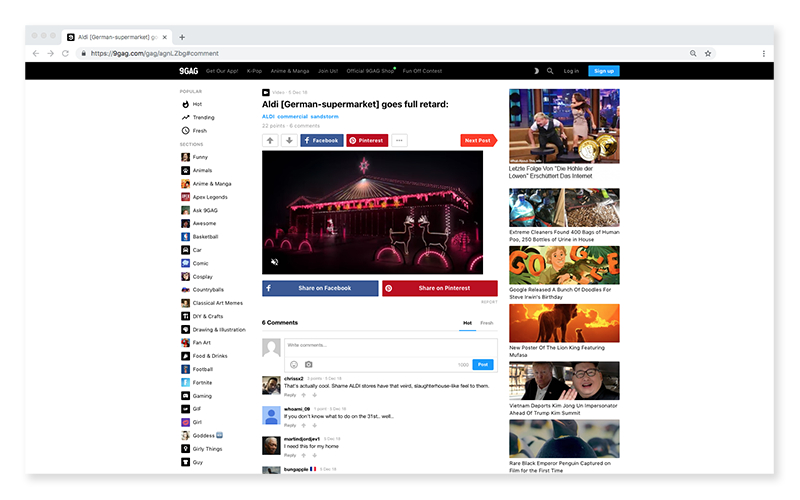The image size is (800, 500).
Task: Go to the 9GAG home logo
Action: (x=188, y=71)
